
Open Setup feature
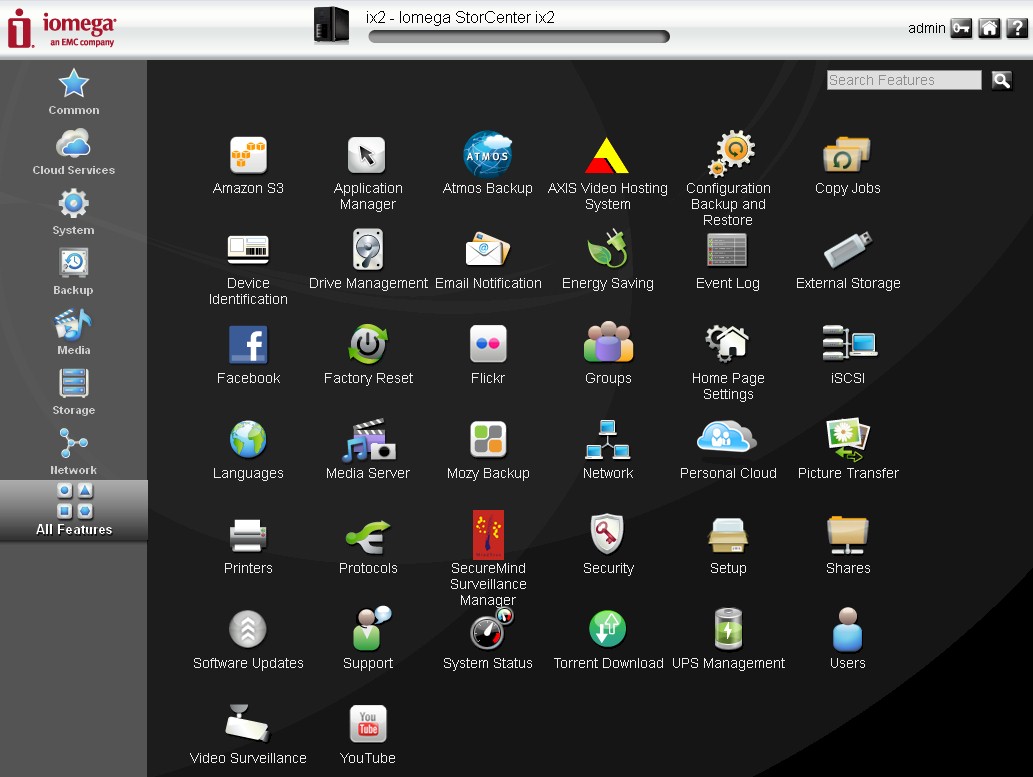click(x=728, y=546)
